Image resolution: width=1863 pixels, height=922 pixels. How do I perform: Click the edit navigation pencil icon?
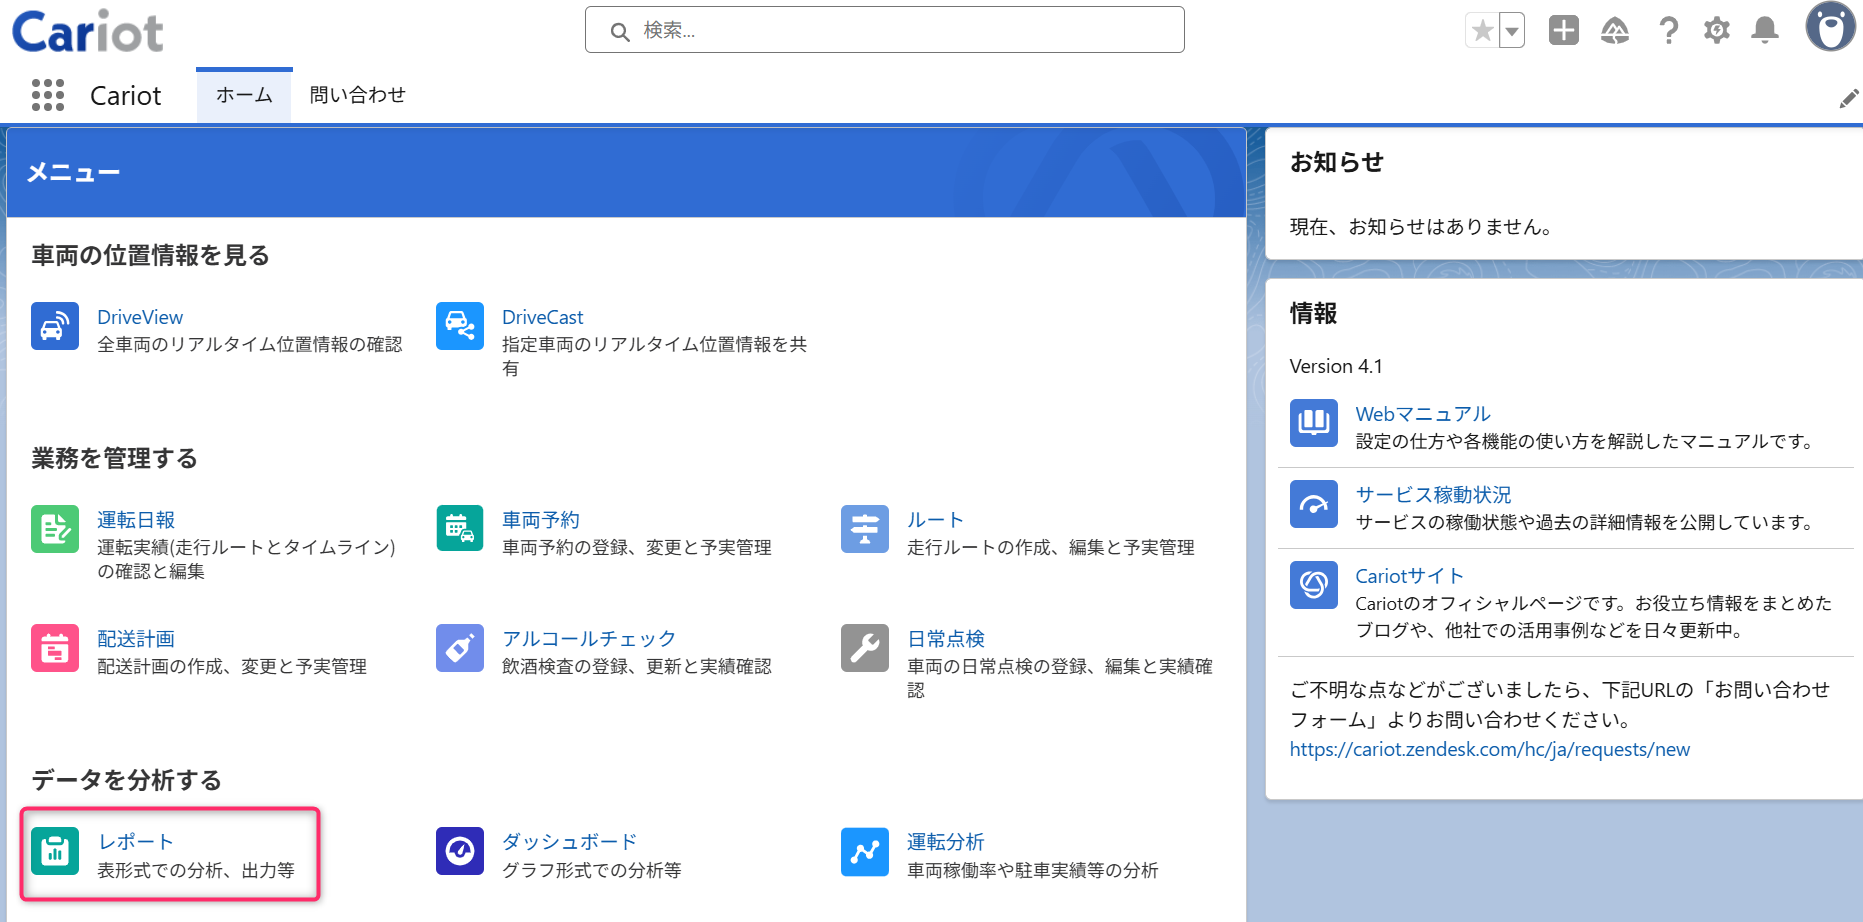pos(1849,98)
